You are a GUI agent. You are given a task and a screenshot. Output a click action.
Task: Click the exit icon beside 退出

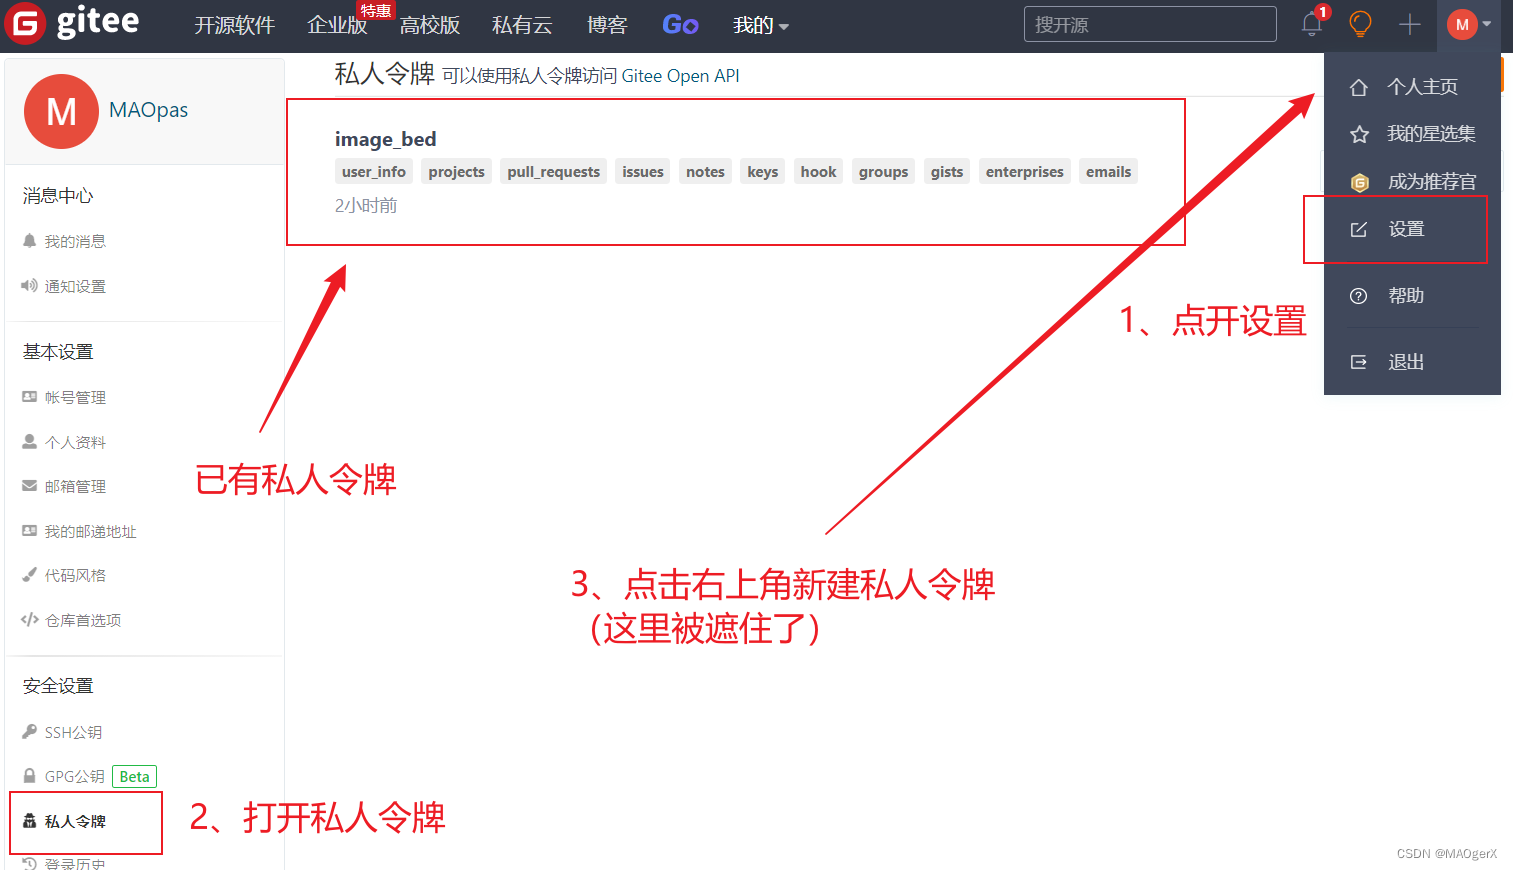click(1358, 362)
